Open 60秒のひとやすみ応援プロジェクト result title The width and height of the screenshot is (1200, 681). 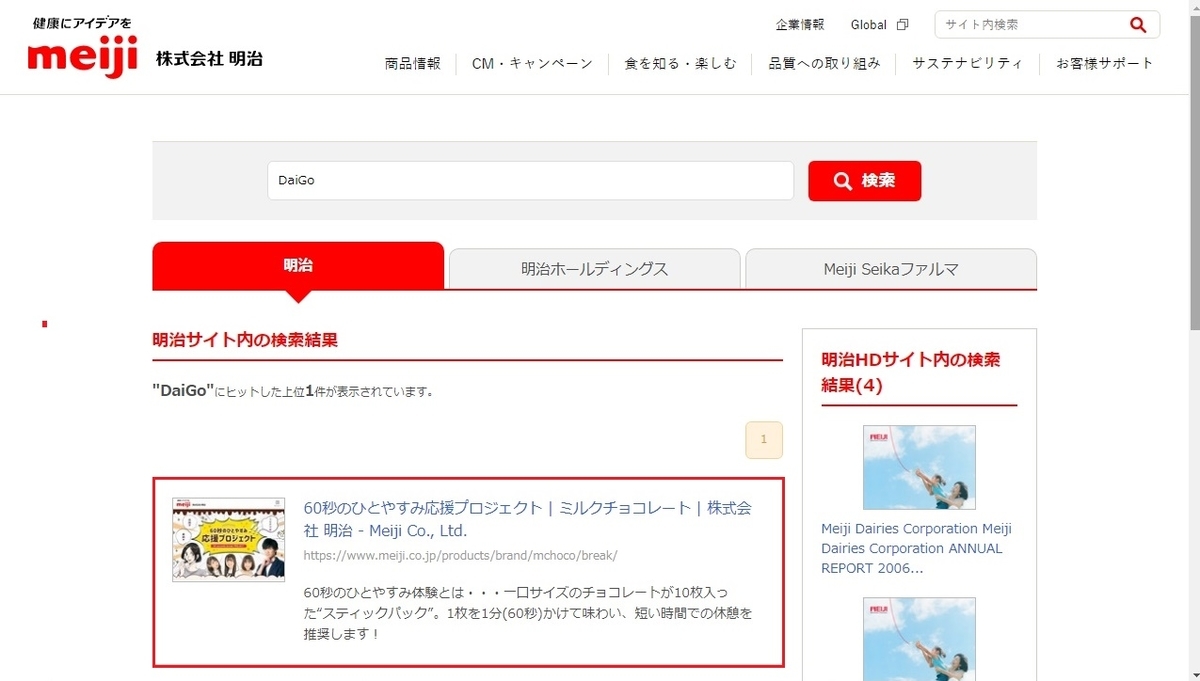coord(527,519)
